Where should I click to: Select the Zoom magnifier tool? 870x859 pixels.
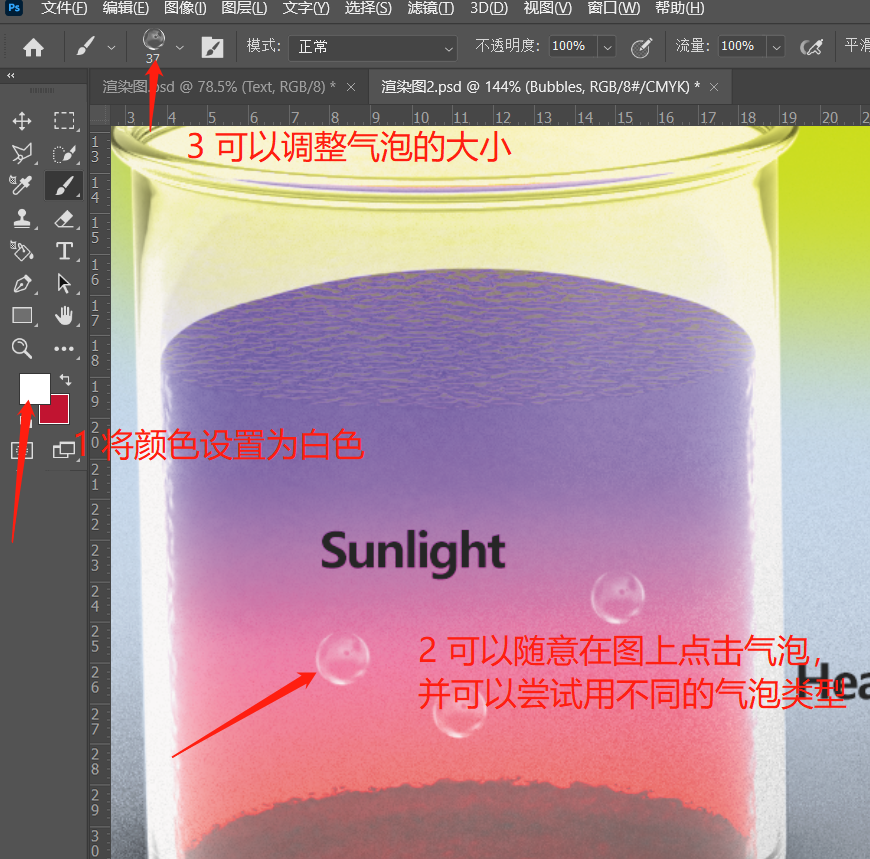(22, 348)
